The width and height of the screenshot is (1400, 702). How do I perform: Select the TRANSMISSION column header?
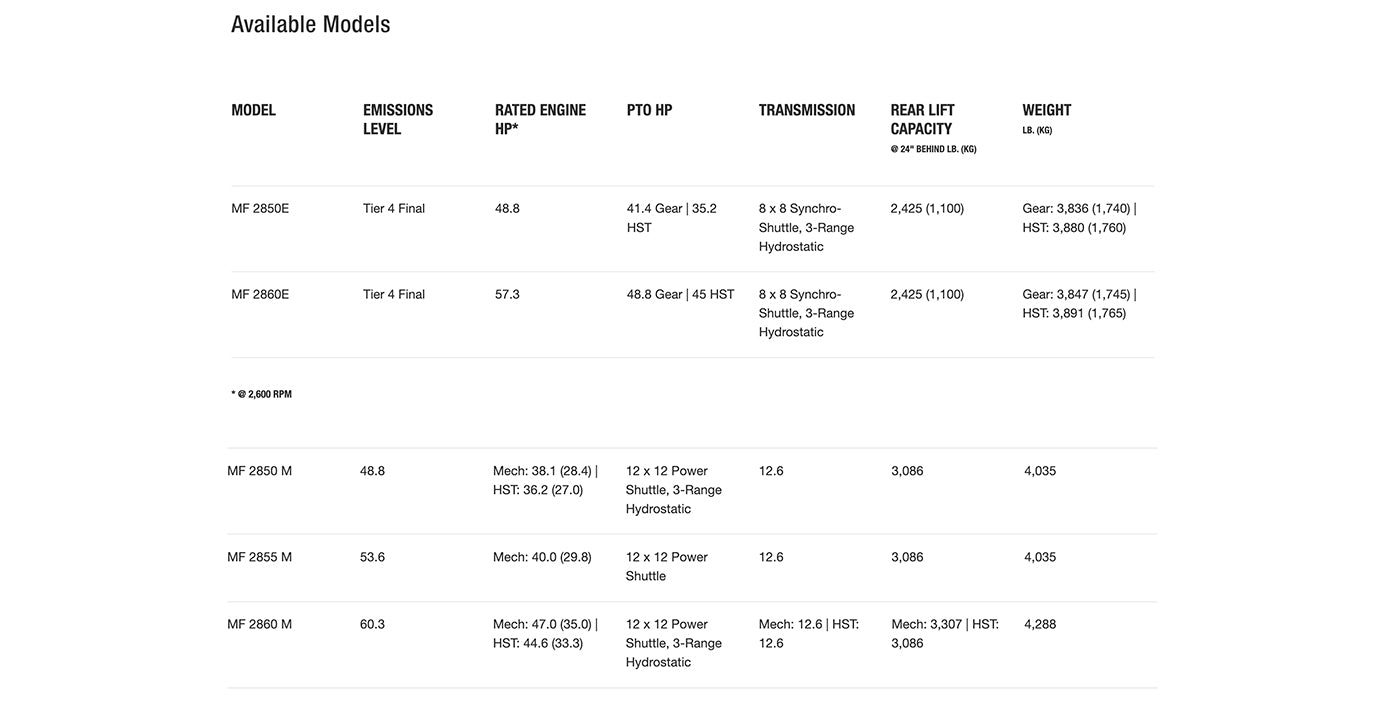pyautogui.click(x=806, y=110)
